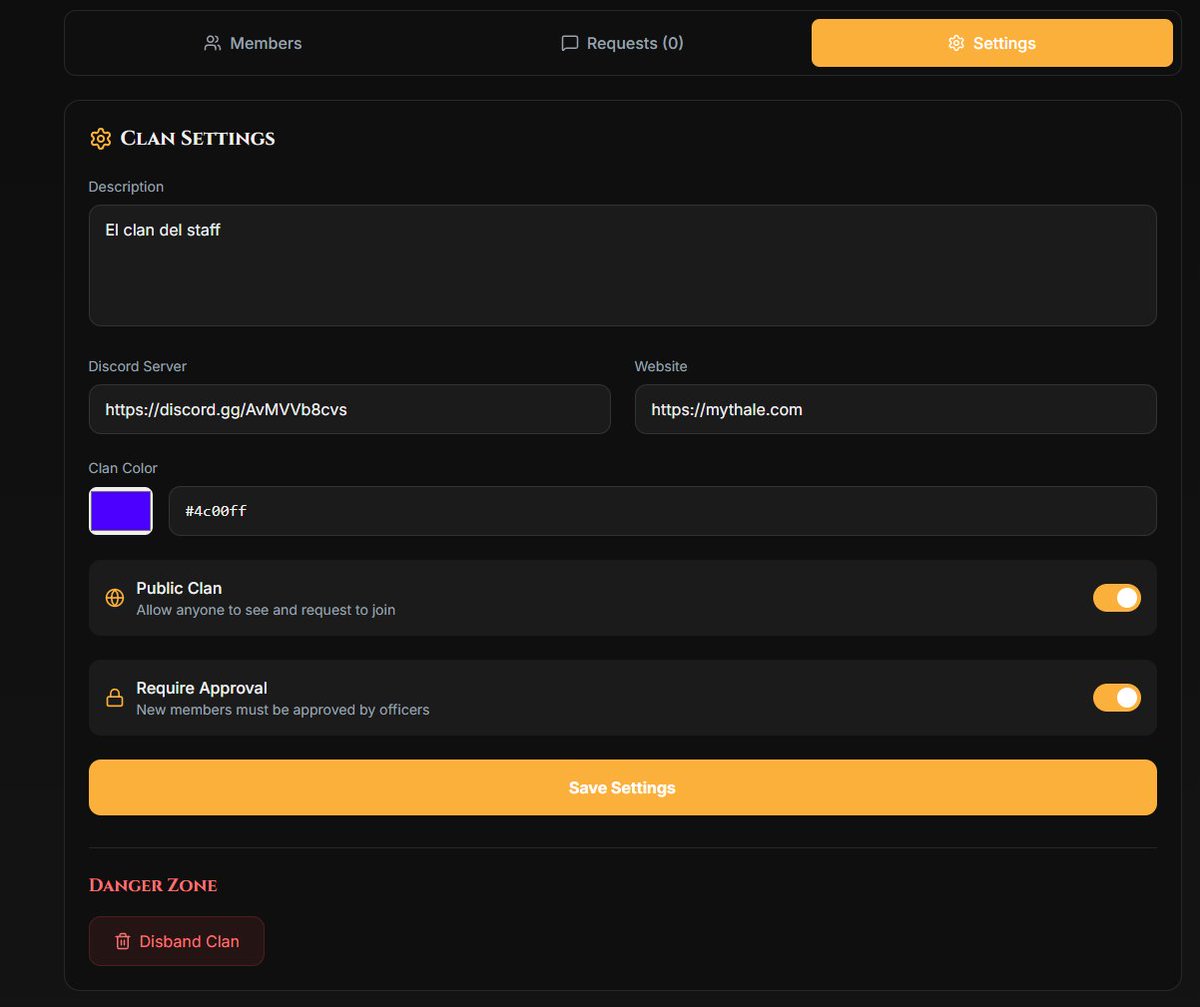Click the Clan Color label
Image resolution: width=1200 pixels, height=1007 pixels.
[123, 468]
